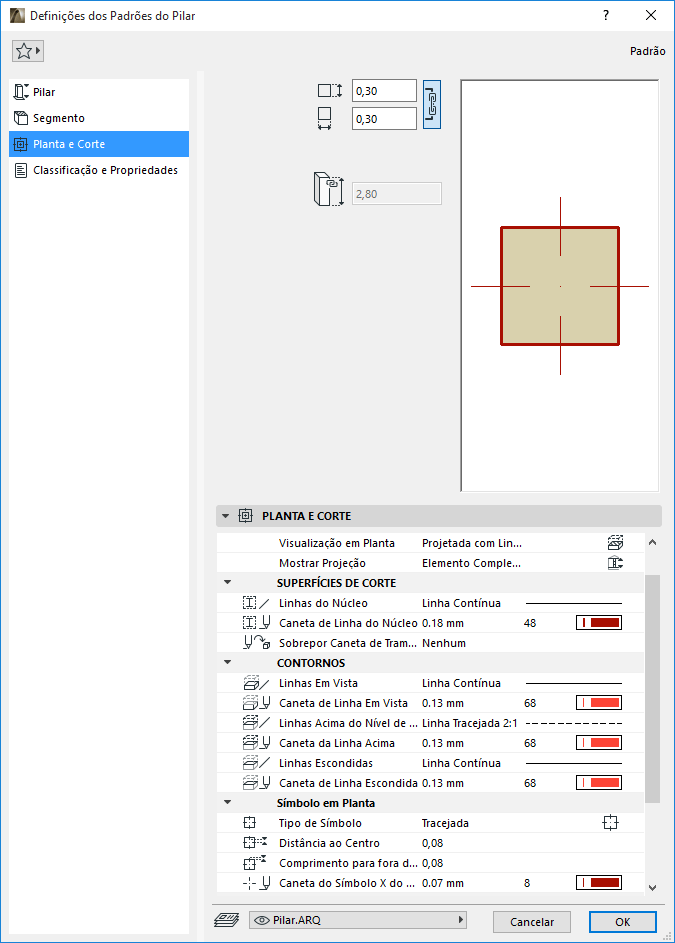Open pen color swatch for Linha Escondida
The width and height of the screenshot is (675, 943).
599,782
